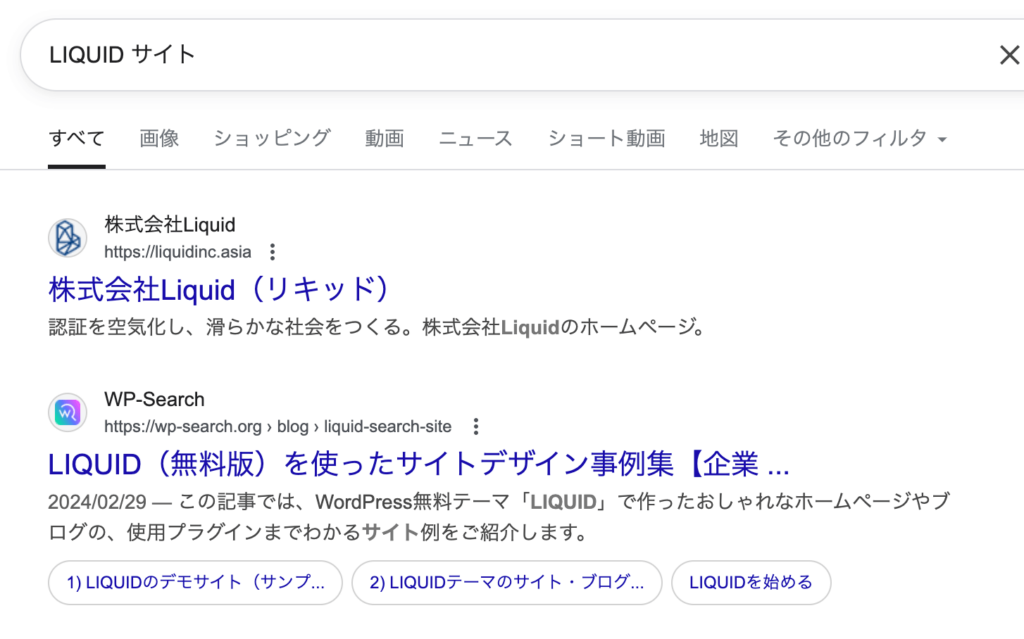Open the LIQUID（無料版）を使ったサイトデザイン事例集 result
Screen dimensions: 1024x639
419,465
